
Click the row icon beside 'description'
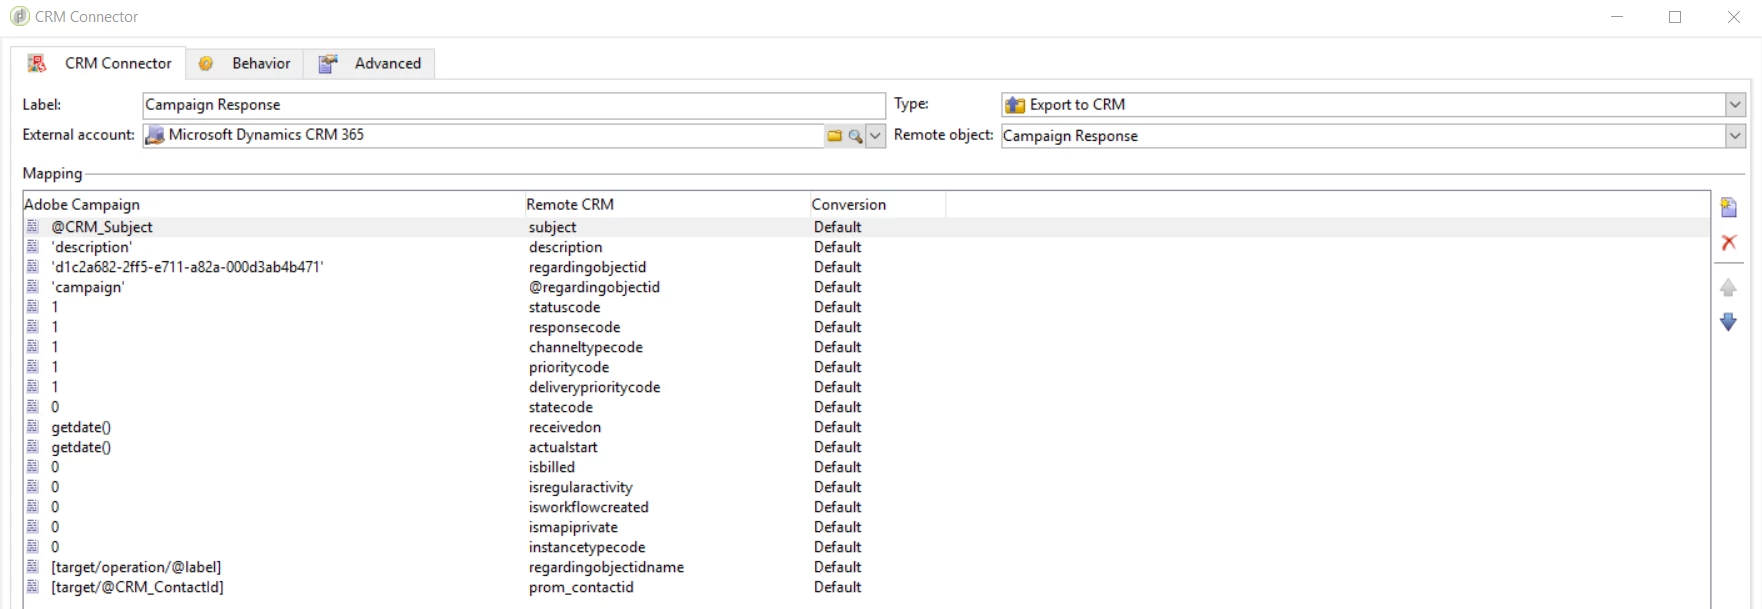(33, 247)
